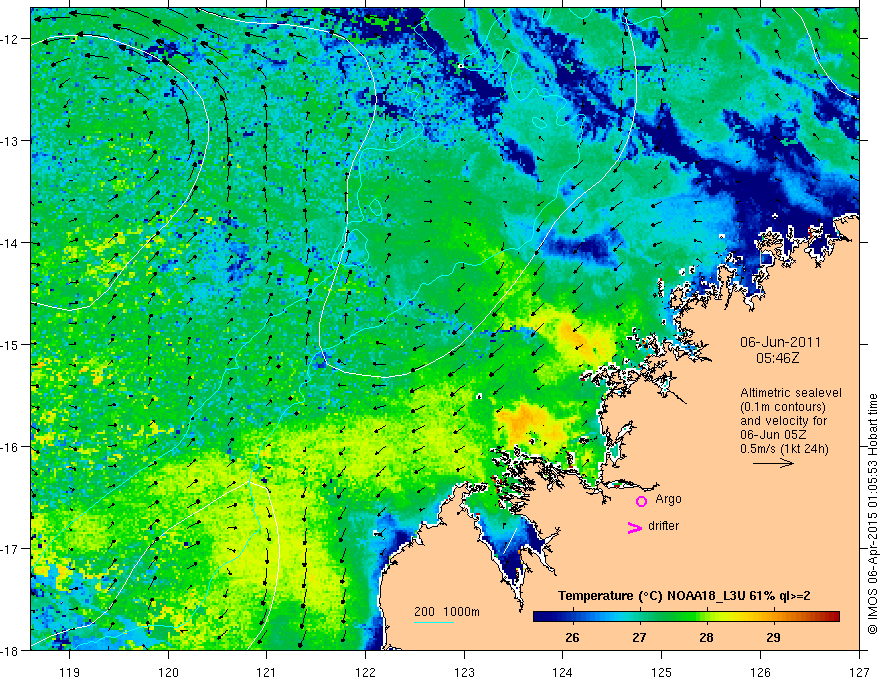Image resolution: width=880 pixels, height=680 pixels.
Task: Click the "200 1000m" bathymetry label
Action: pyautogui.click(x=447, y=612)
